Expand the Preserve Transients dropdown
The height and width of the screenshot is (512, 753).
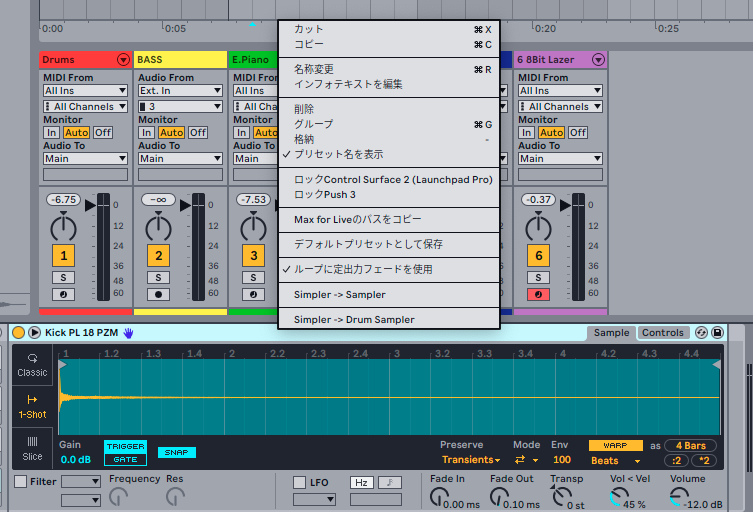471,460
